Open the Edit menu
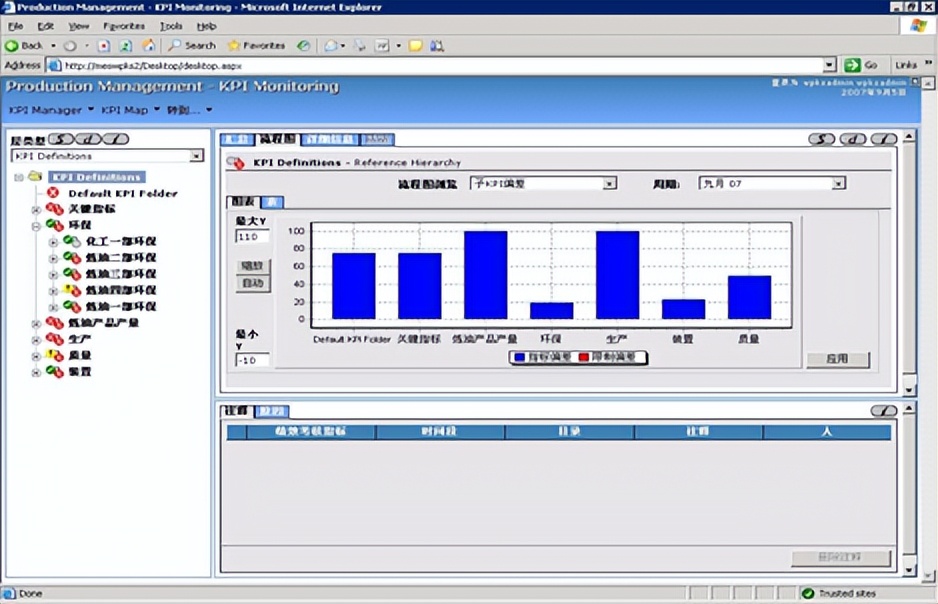The height and width of the screenshot is (604, 938). pyautogui.click(x=45, y=26)
